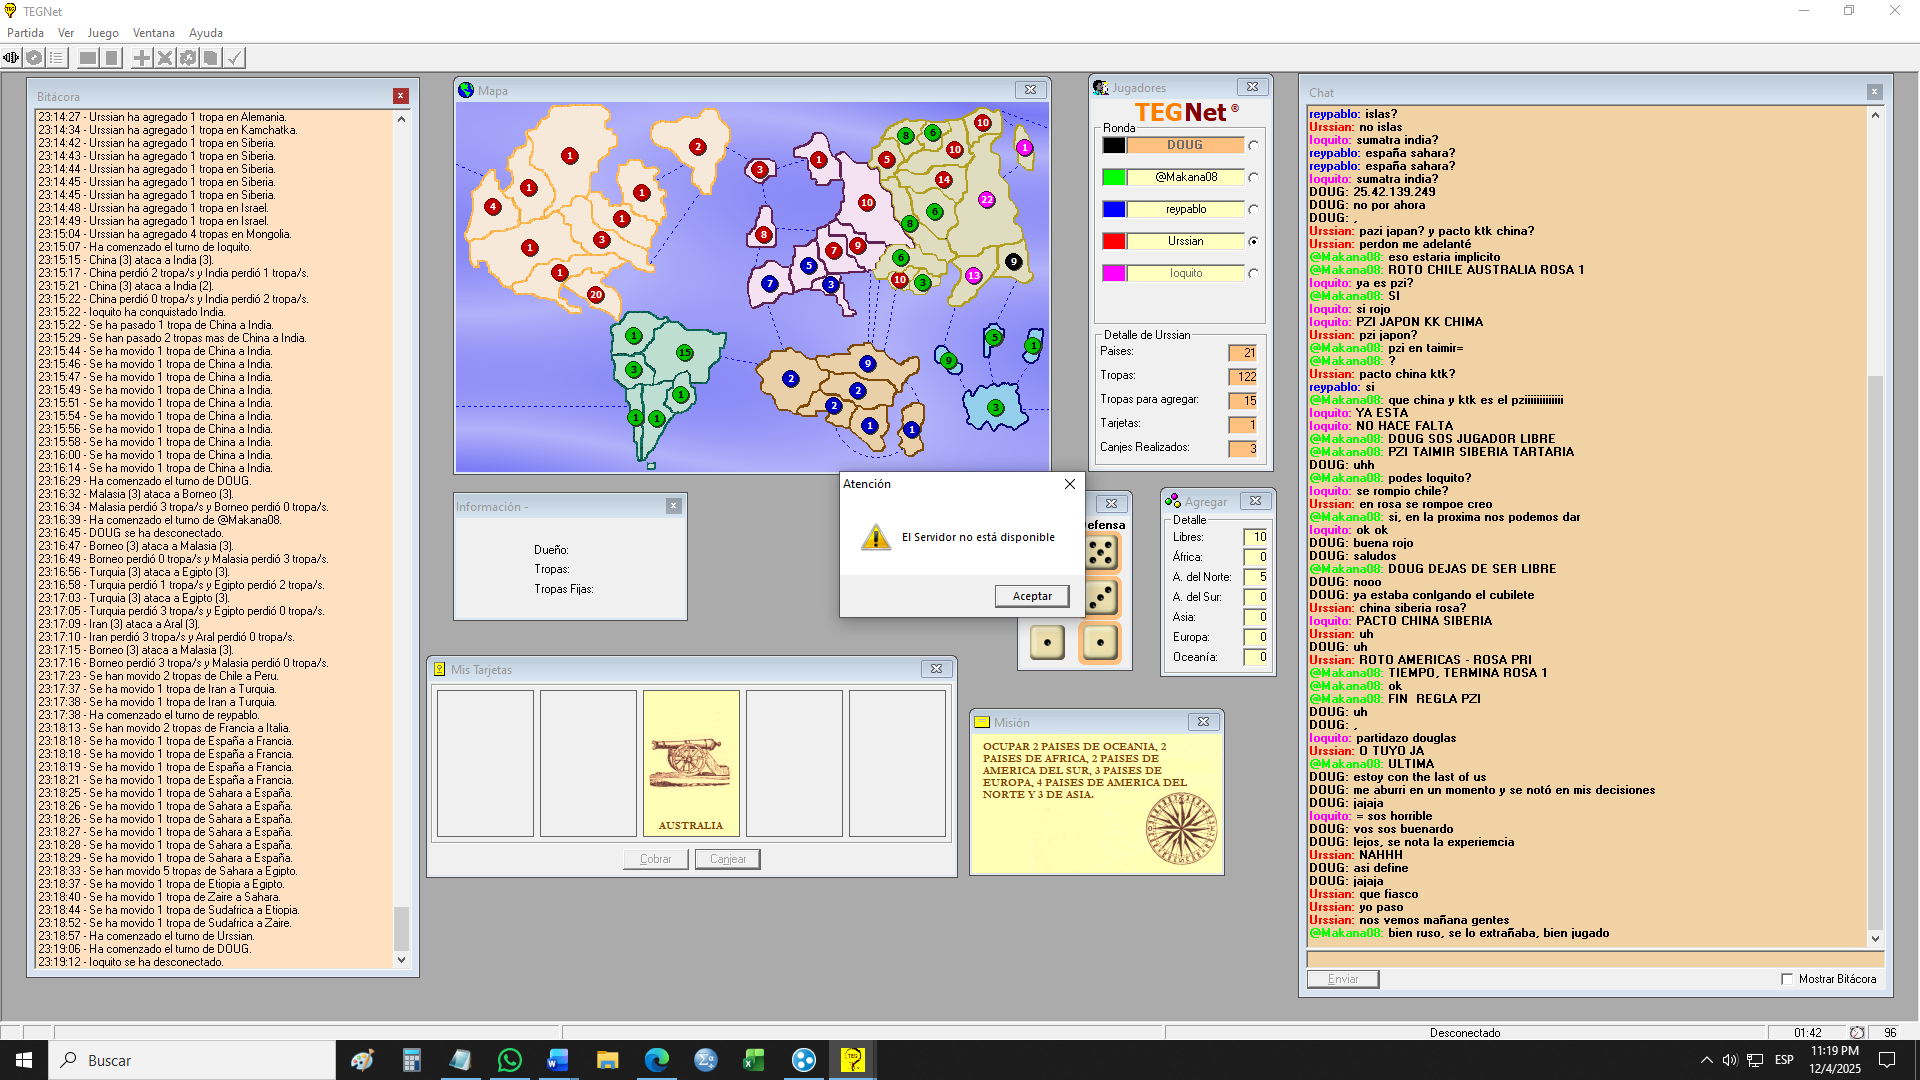This screenshot has width=1920, height=1080.
Task: Click the plus add-troops toolbar icon
Action: click(142, 58)
